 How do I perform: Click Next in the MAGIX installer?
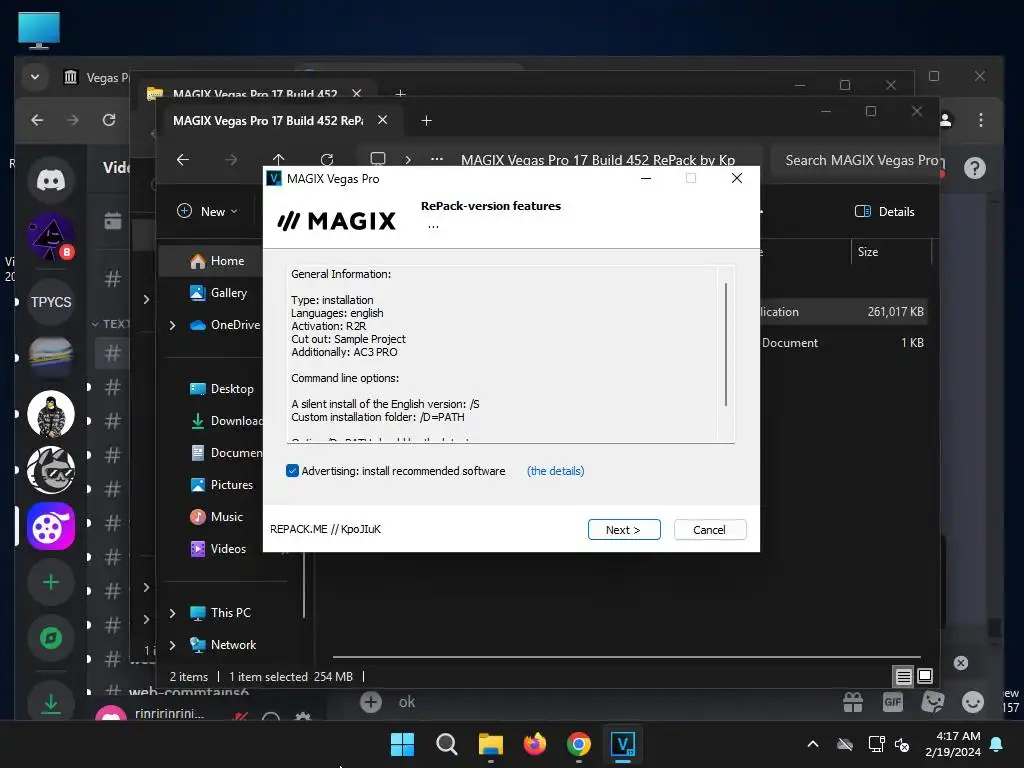[624, 530]
